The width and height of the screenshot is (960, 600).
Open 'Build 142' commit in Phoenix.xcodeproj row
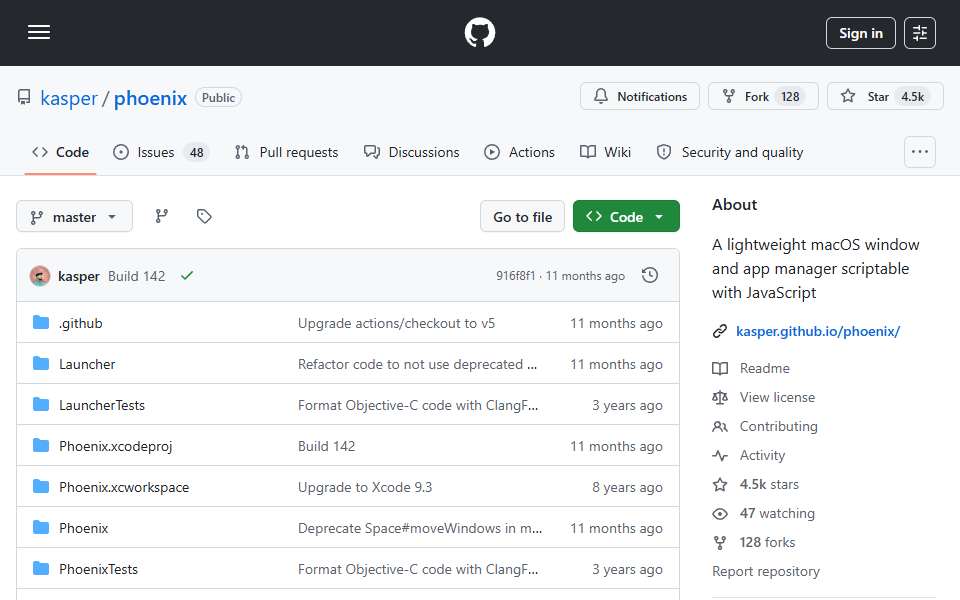point(326,446)
